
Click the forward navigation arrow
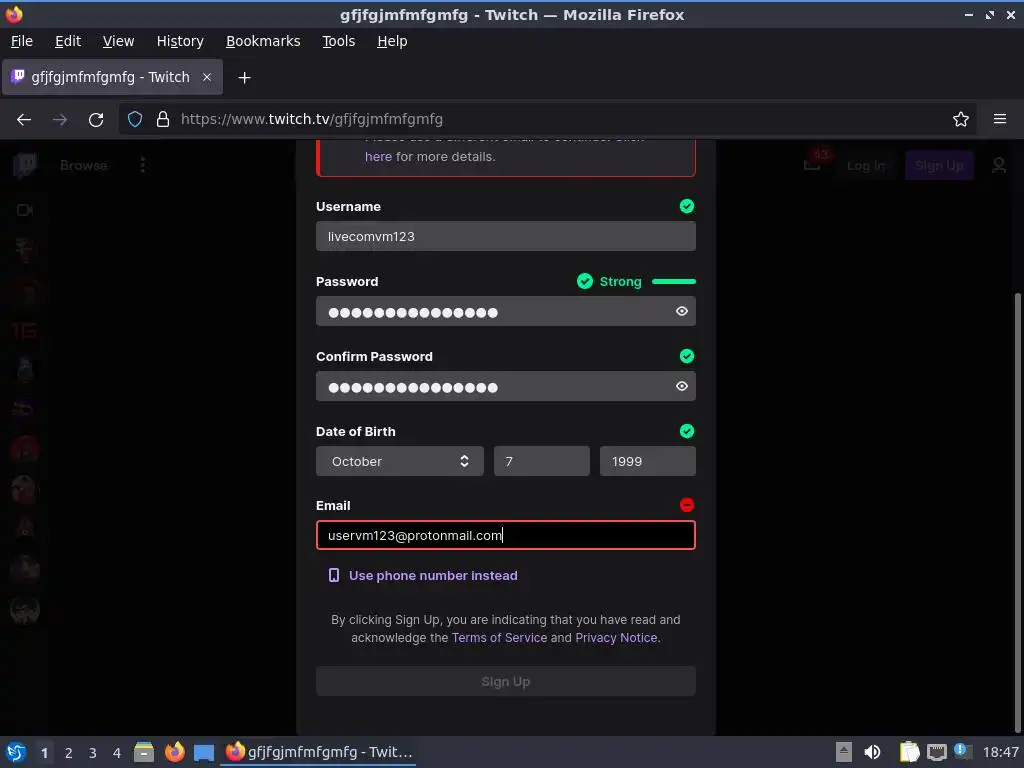(60, 120)
